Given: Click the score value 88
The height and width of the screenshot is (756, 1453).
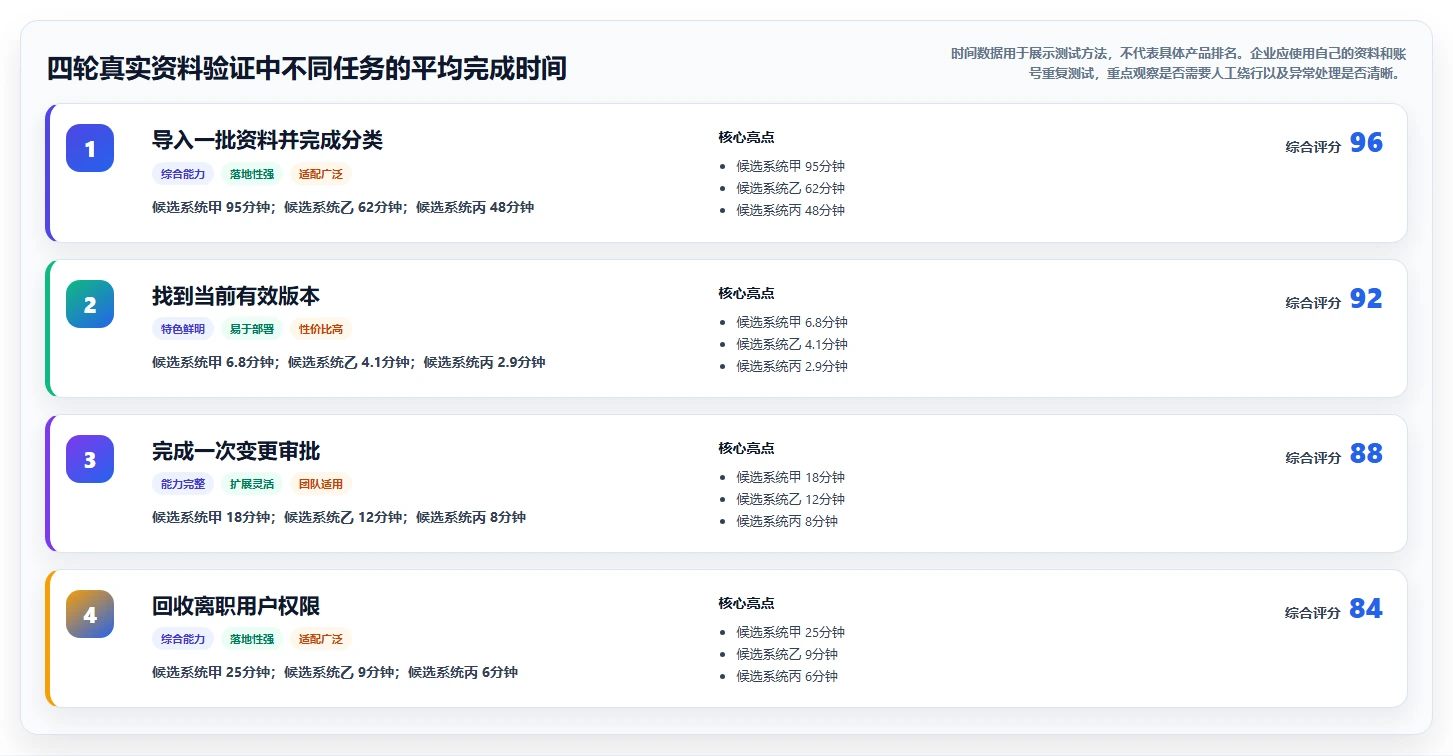Looking at the screenshot, I should point(1366,454).
